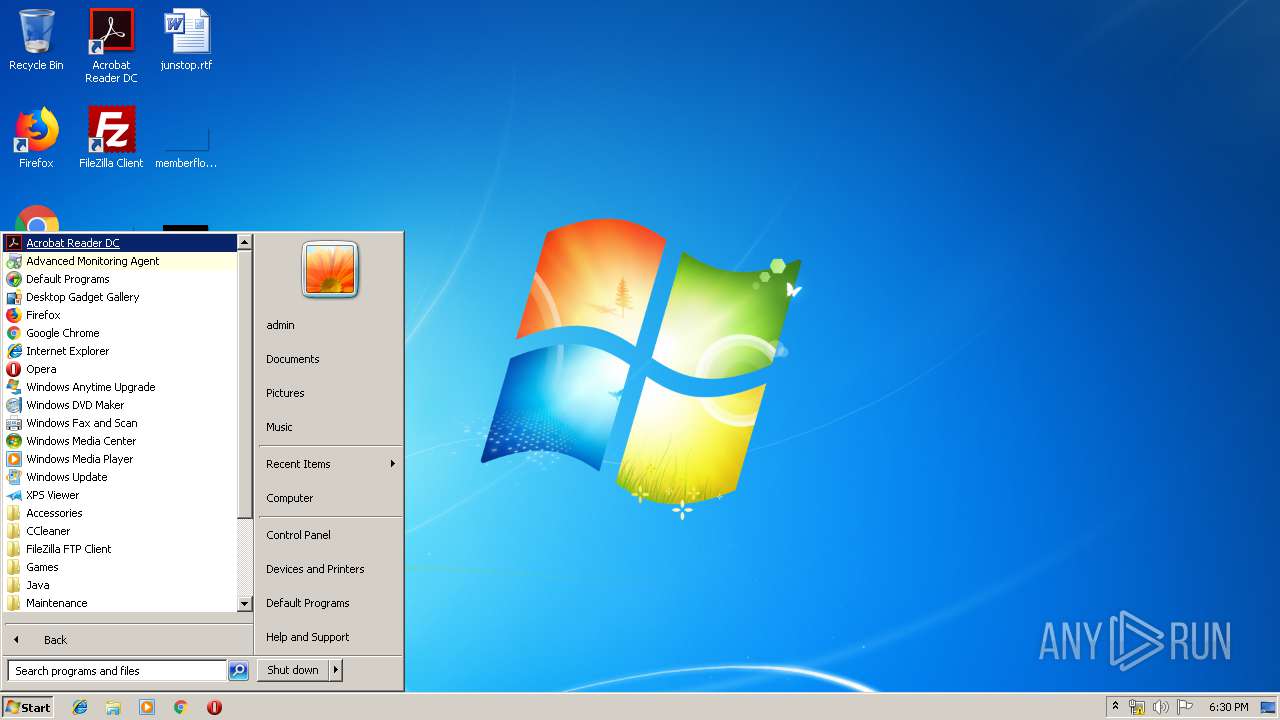This screenshot has width=1280, height=720.
Task: Go Back to the main Start menu
Action: (x=128, y=640)
